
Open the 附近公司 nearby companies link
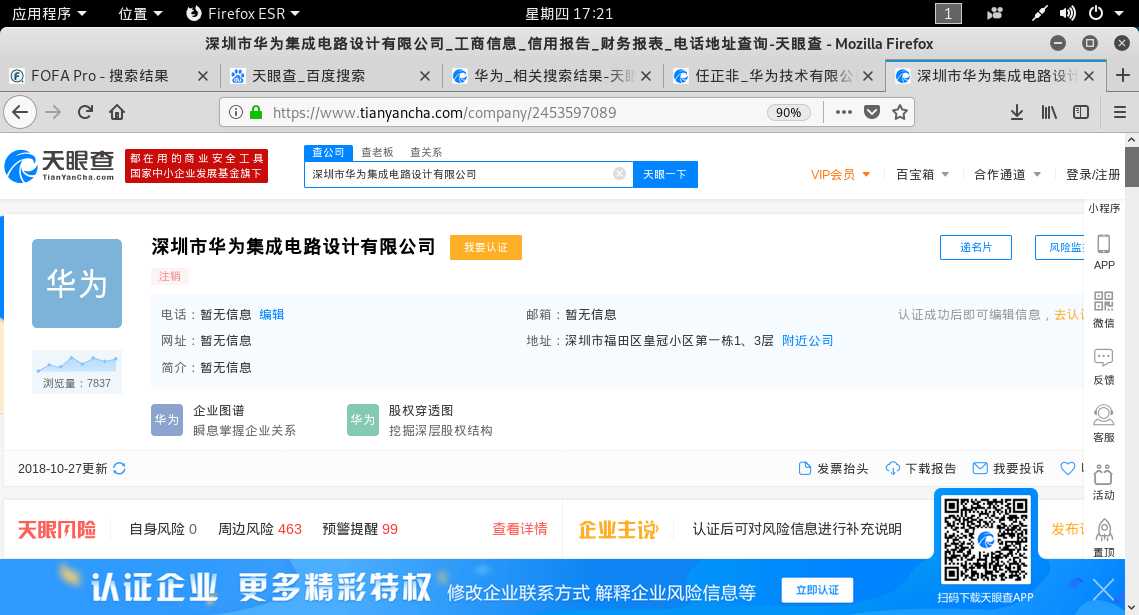(807, 341)
